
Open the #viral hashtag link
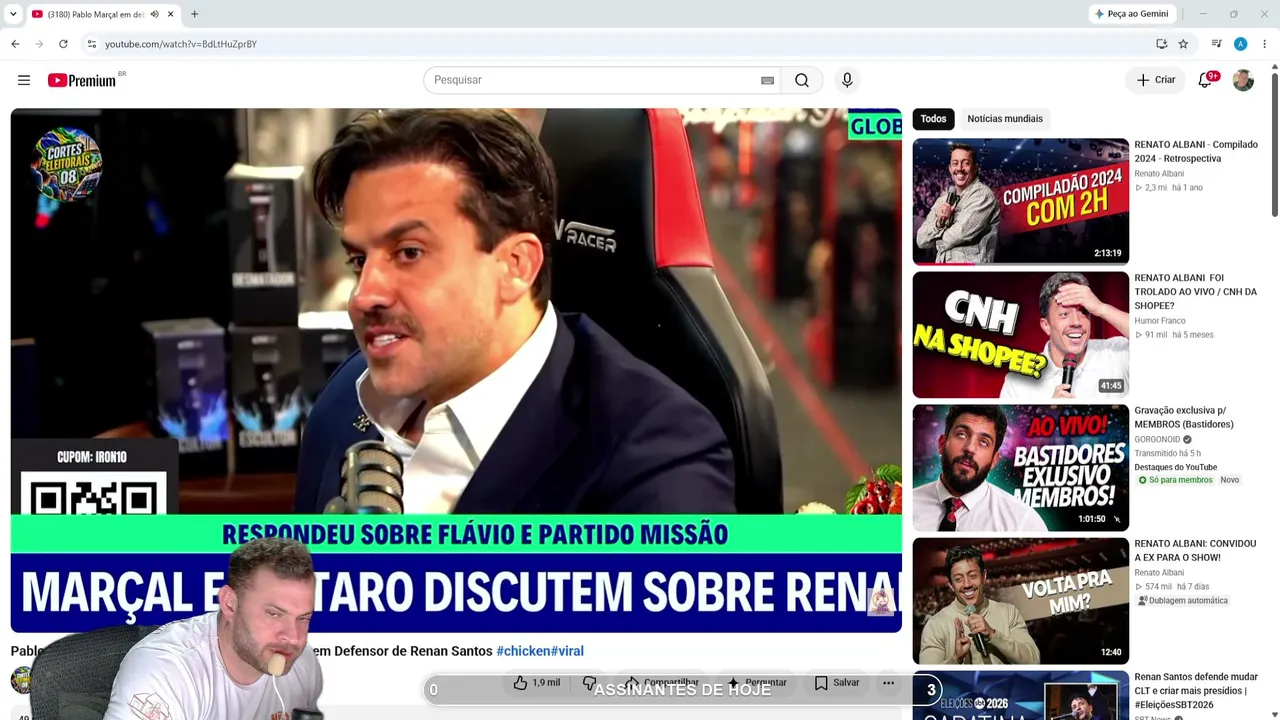pyautogui.click(x=567, y=651)
